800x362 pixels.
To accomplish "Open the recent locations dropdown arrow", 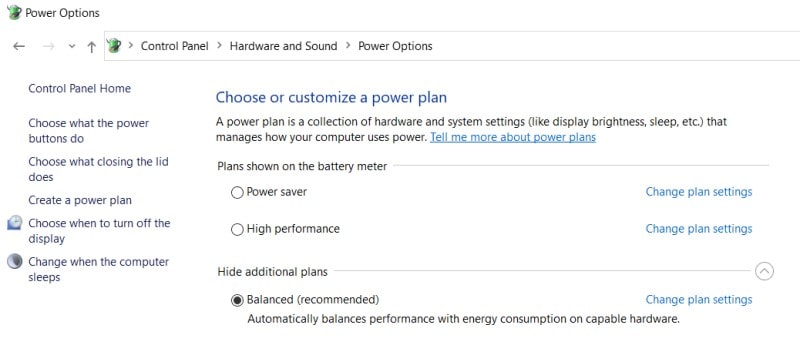I will pos(72,46).
